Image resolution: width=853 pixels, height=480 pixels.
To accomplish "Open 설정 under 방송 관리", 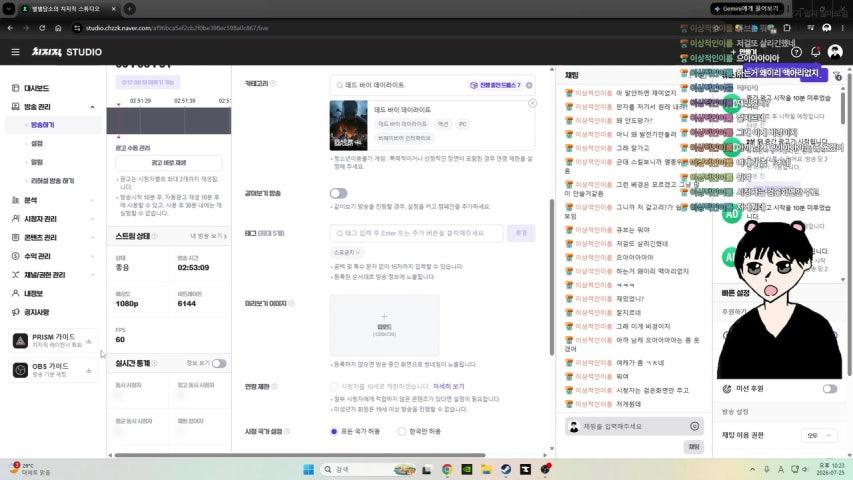I will pos(37,143).
